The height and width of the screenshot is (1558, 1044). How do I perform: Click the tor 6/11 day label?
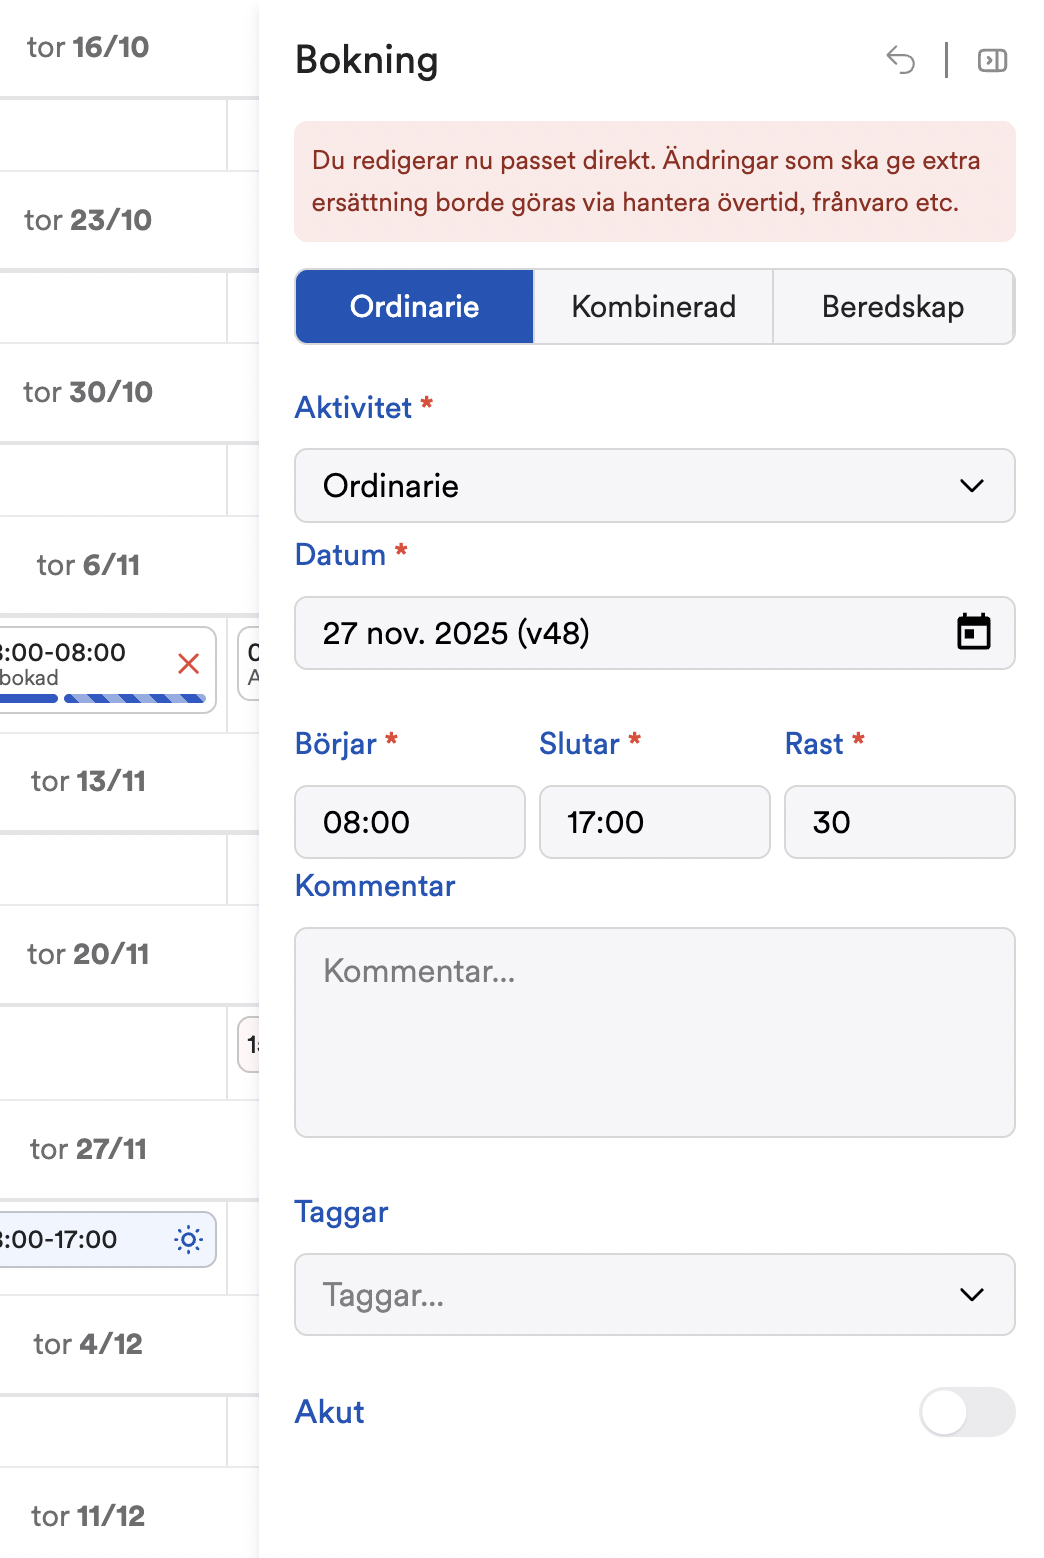coord(88,565)
